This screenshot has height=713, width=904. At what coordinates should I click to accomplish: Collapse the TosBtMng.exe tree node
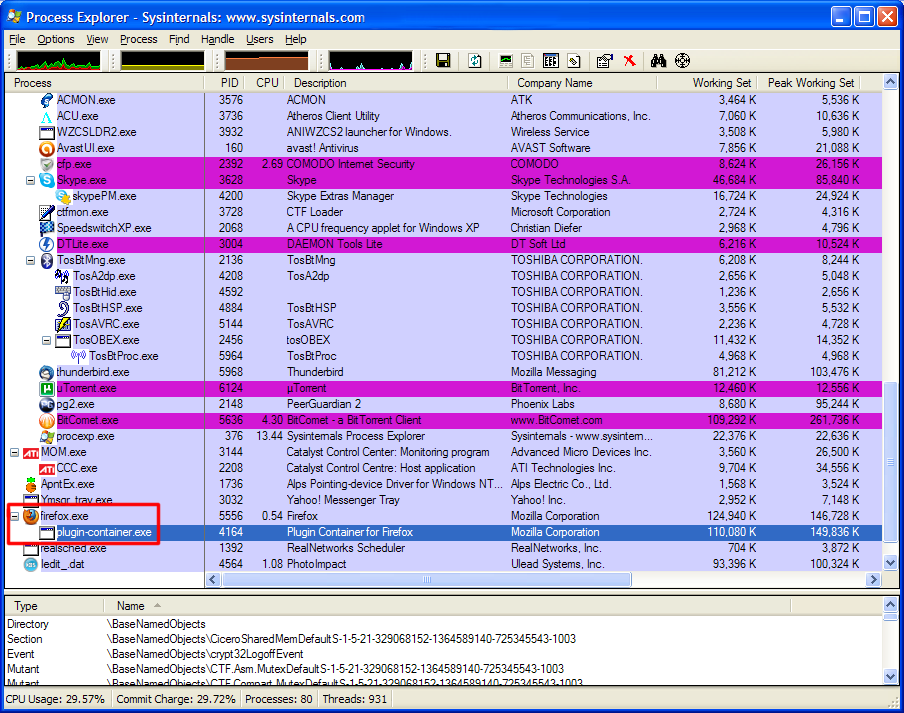coord(31,261)
